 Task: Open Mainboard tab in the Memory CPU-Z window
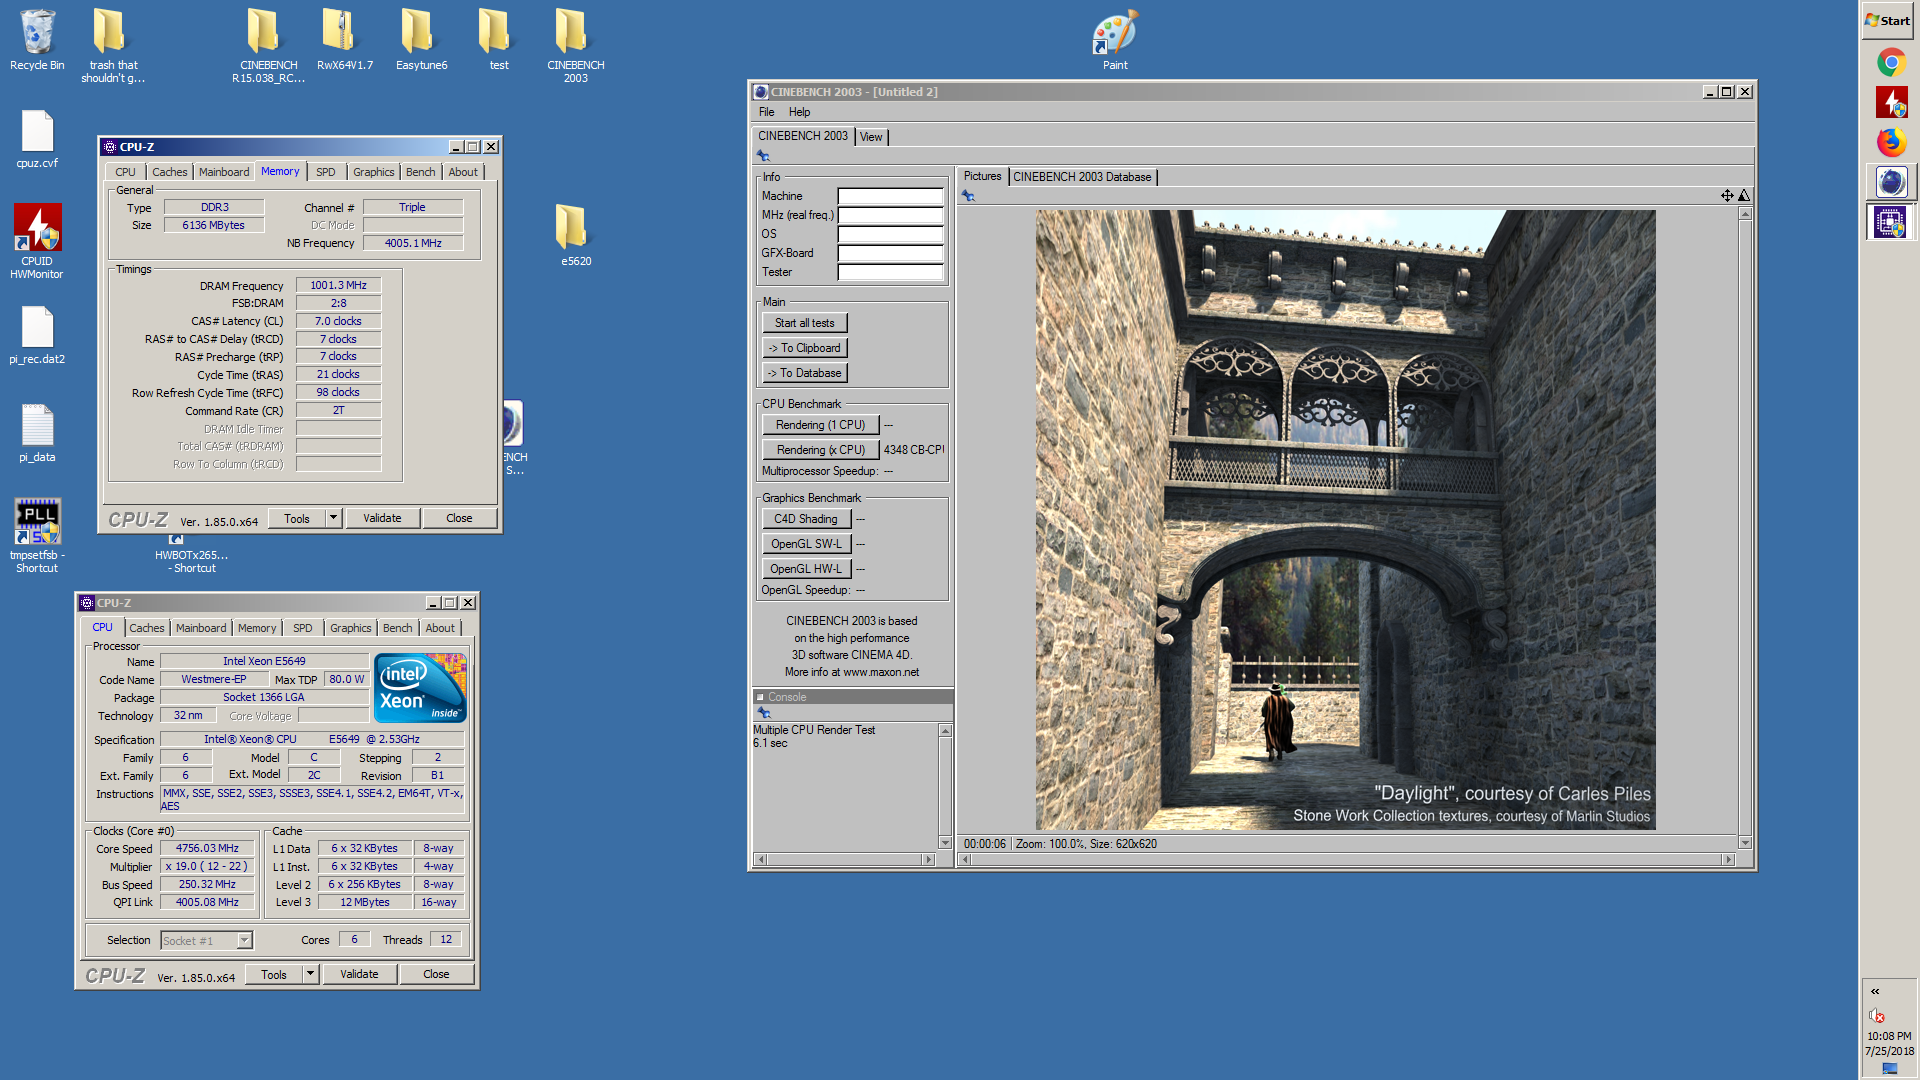click(224, 172)
